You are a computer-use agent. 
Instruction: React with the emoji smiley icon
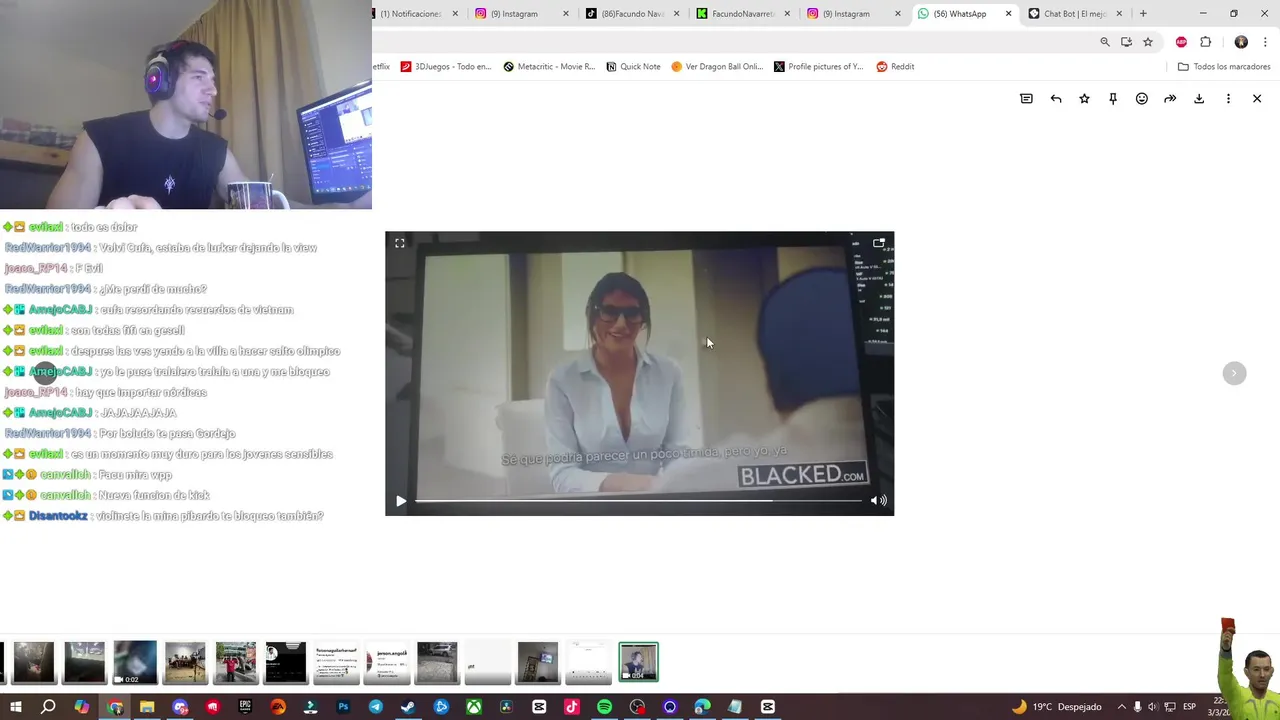(1141, 99)
